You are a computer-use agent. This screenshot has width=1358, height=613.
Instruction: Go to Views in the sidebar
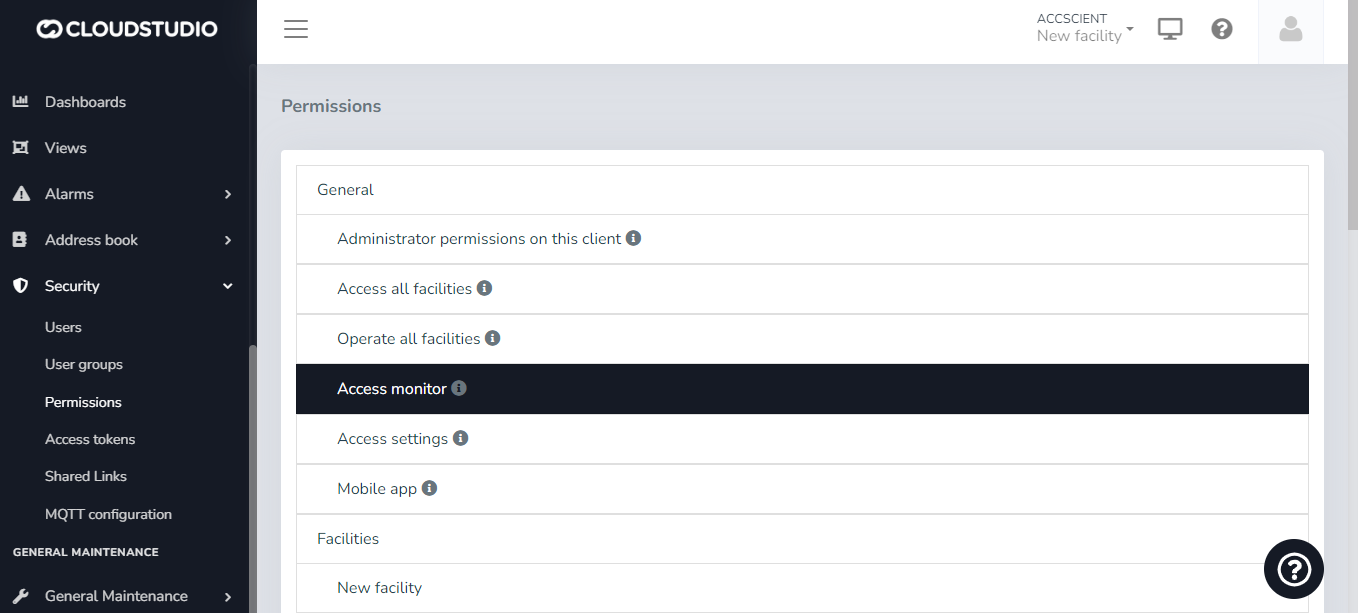tap(66, 148)
